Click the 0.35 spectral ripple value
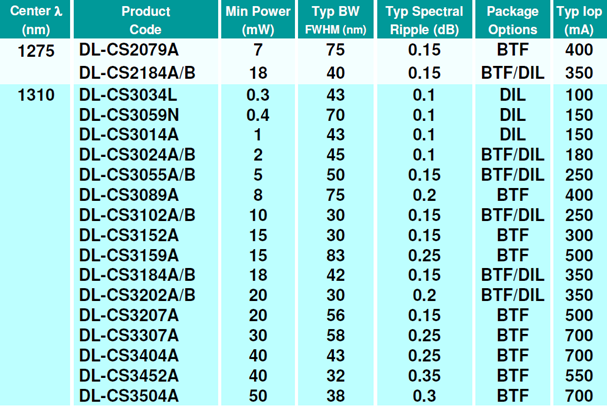 click(424, 376)
